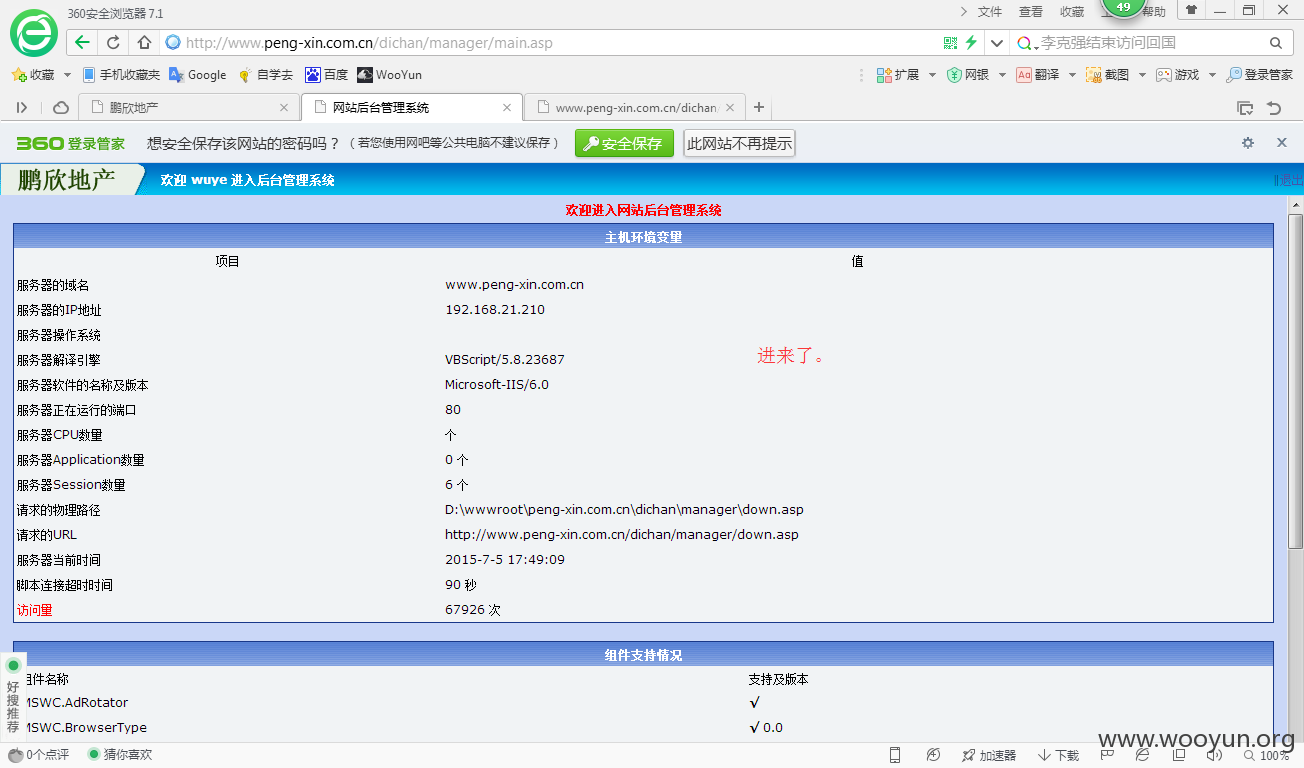Open the Google bookmark
Image resolution: width=1304 pixels, height=768 pixels.
[x=198, y=75]
